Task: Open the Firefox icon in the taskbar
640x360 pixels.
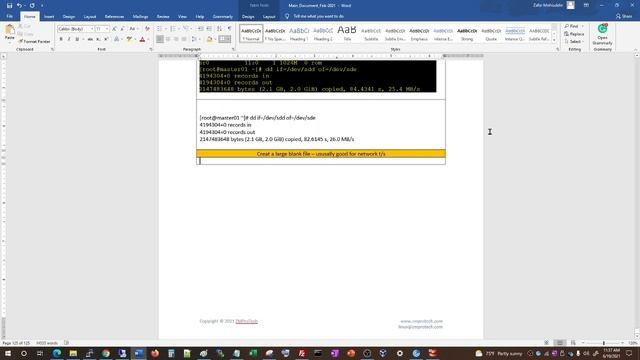Action: coord(155,353)
